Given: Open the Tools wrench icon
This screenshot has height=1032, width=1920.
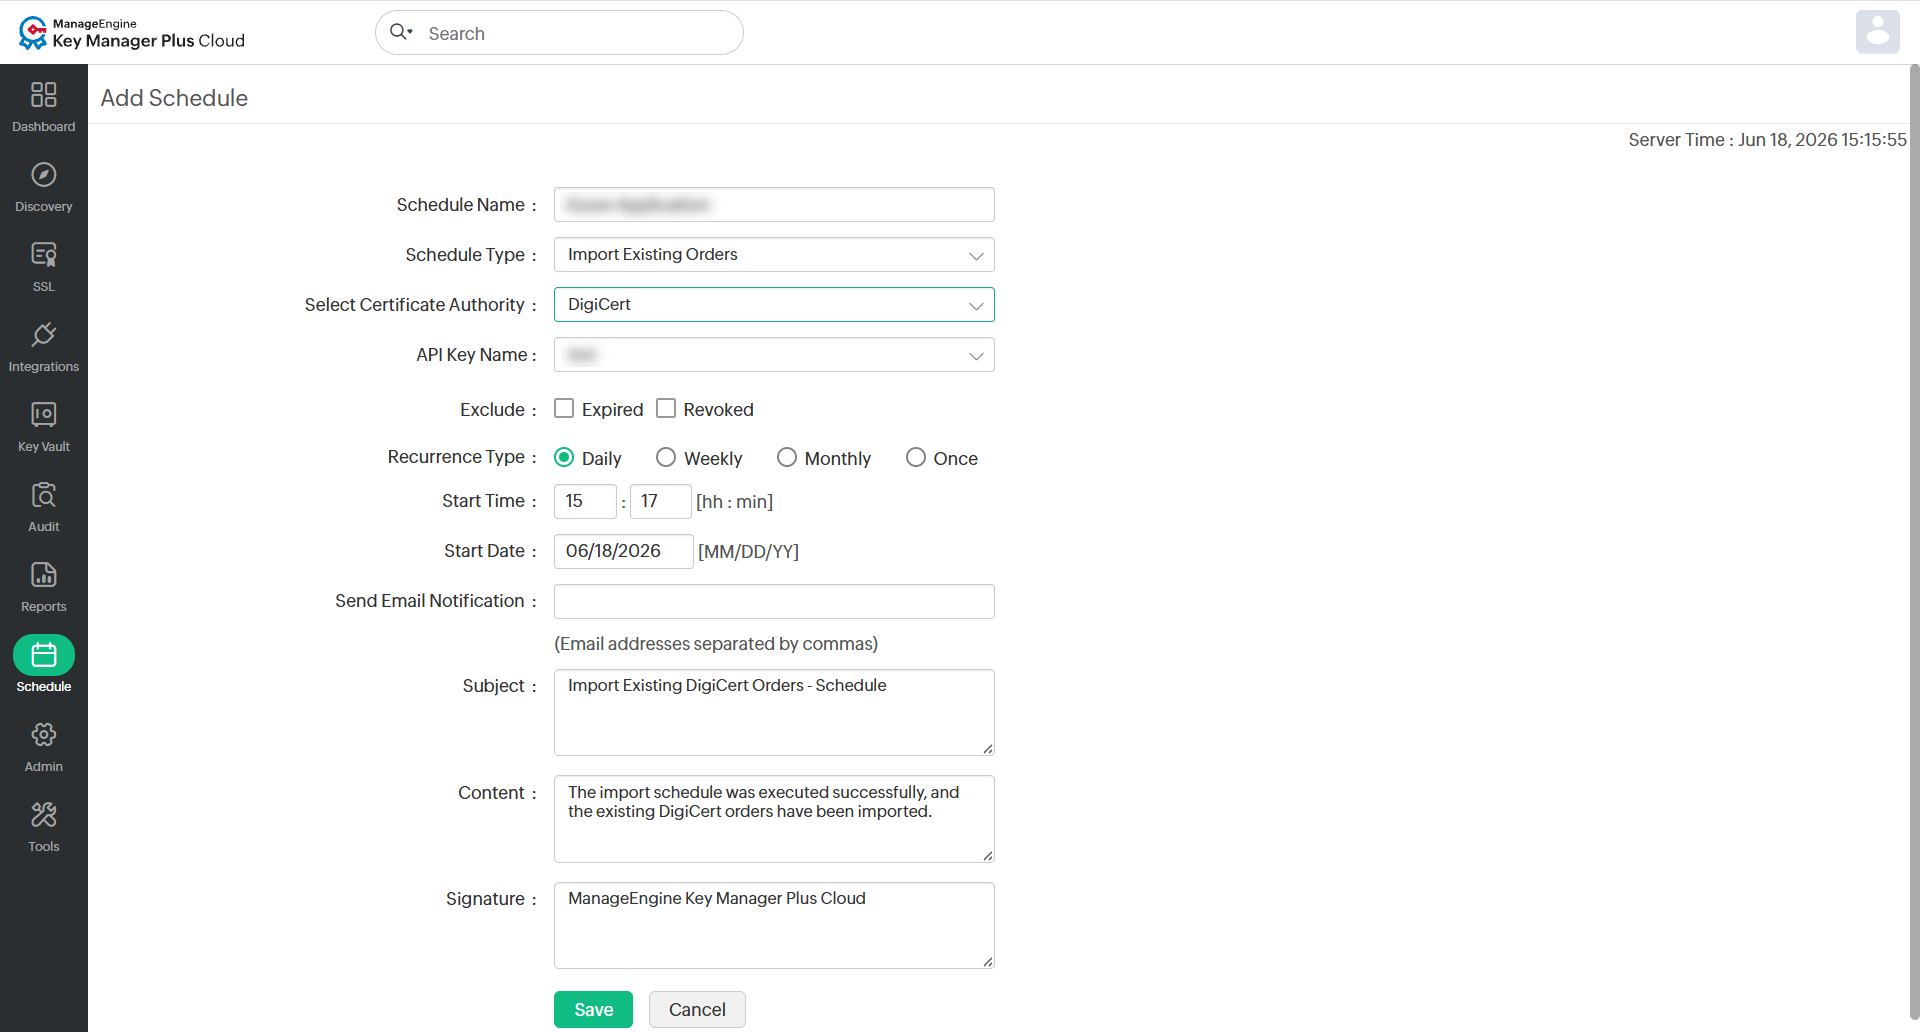Looking at the screenshot, I should 43,814.
